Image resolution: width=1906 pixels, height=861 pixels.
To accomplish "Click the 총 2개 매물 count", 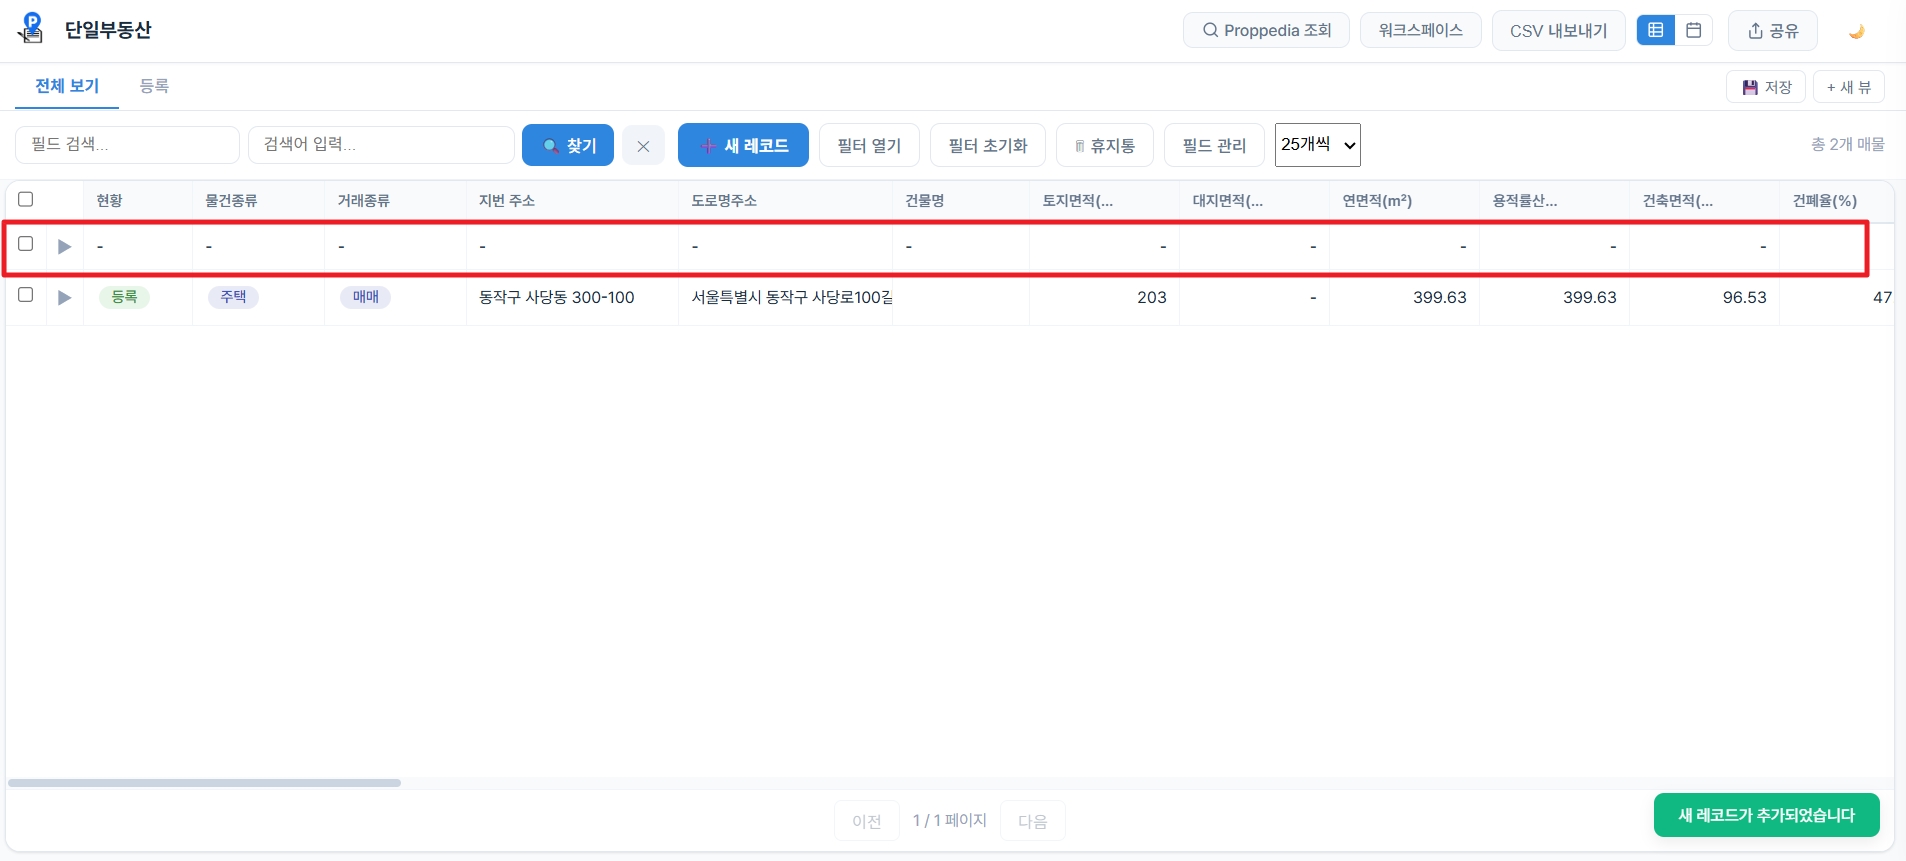I will click(x=1848, y=144).
